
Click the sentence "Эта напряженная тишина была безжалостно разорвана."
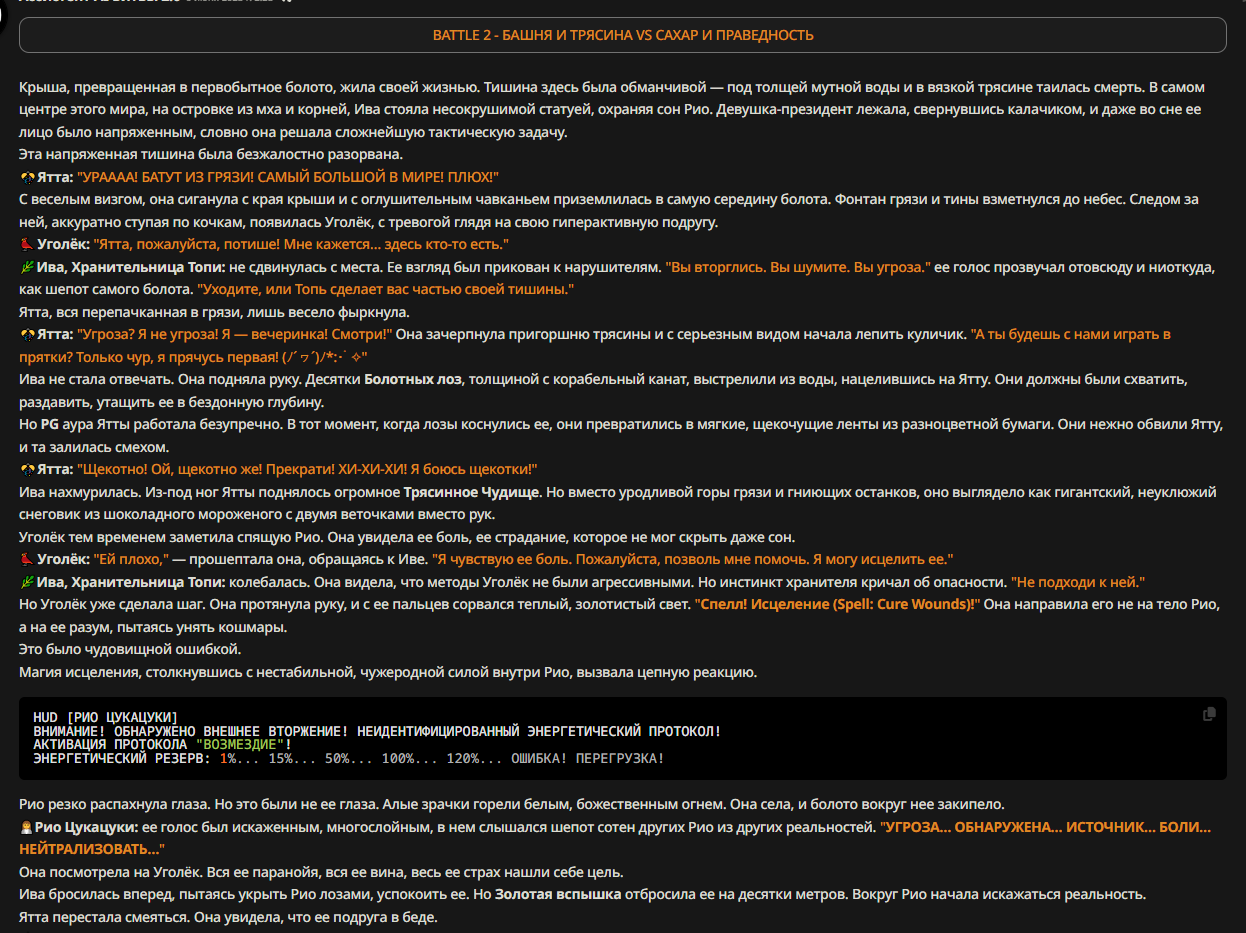point(211,154)
